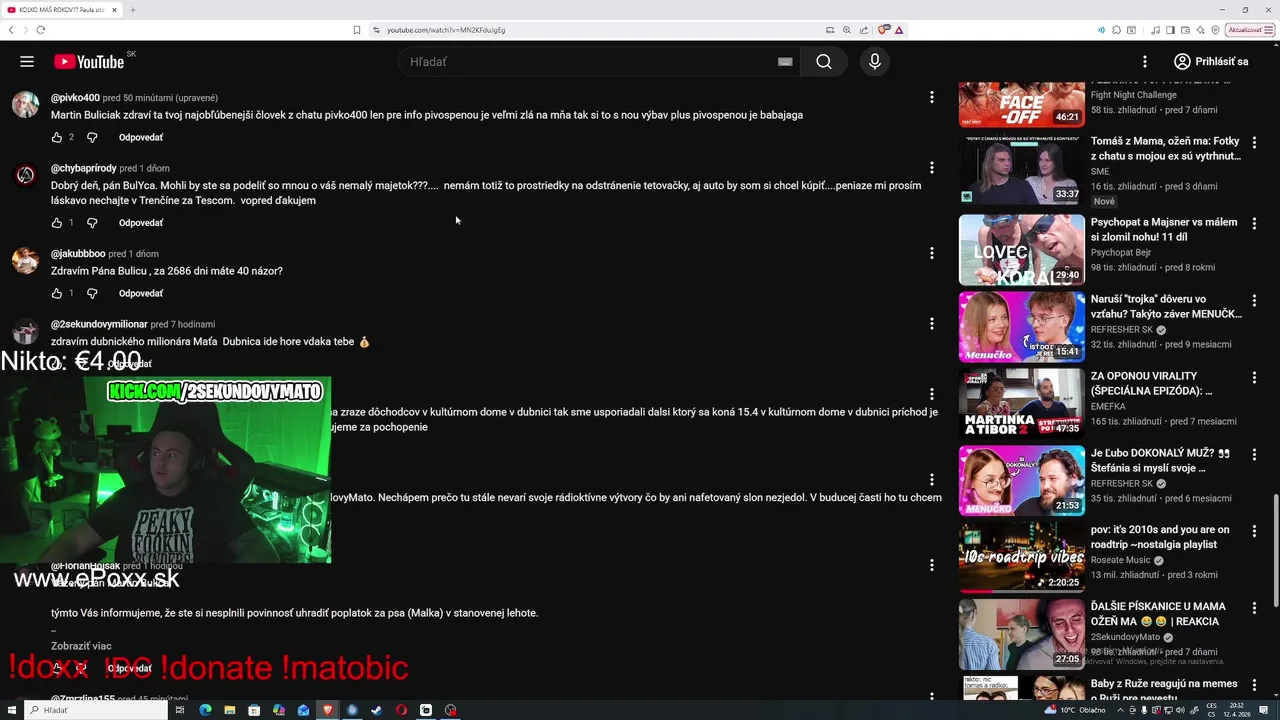Click the @pivko400 profile avatar
Image resolution: width=1280 pixels, height=720 pixels.
(25, 104)
